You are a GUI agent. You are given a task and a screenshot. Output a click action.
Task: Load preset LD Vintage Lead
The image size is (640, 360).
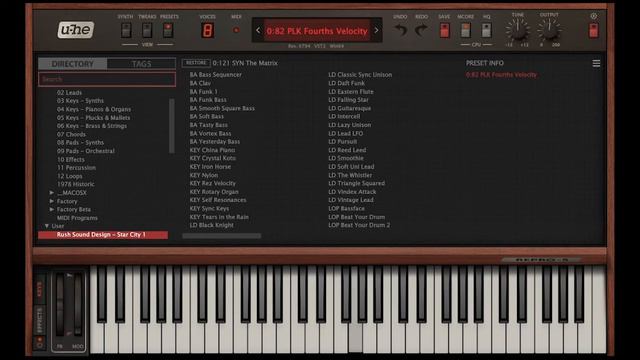(x=351, y=200)
